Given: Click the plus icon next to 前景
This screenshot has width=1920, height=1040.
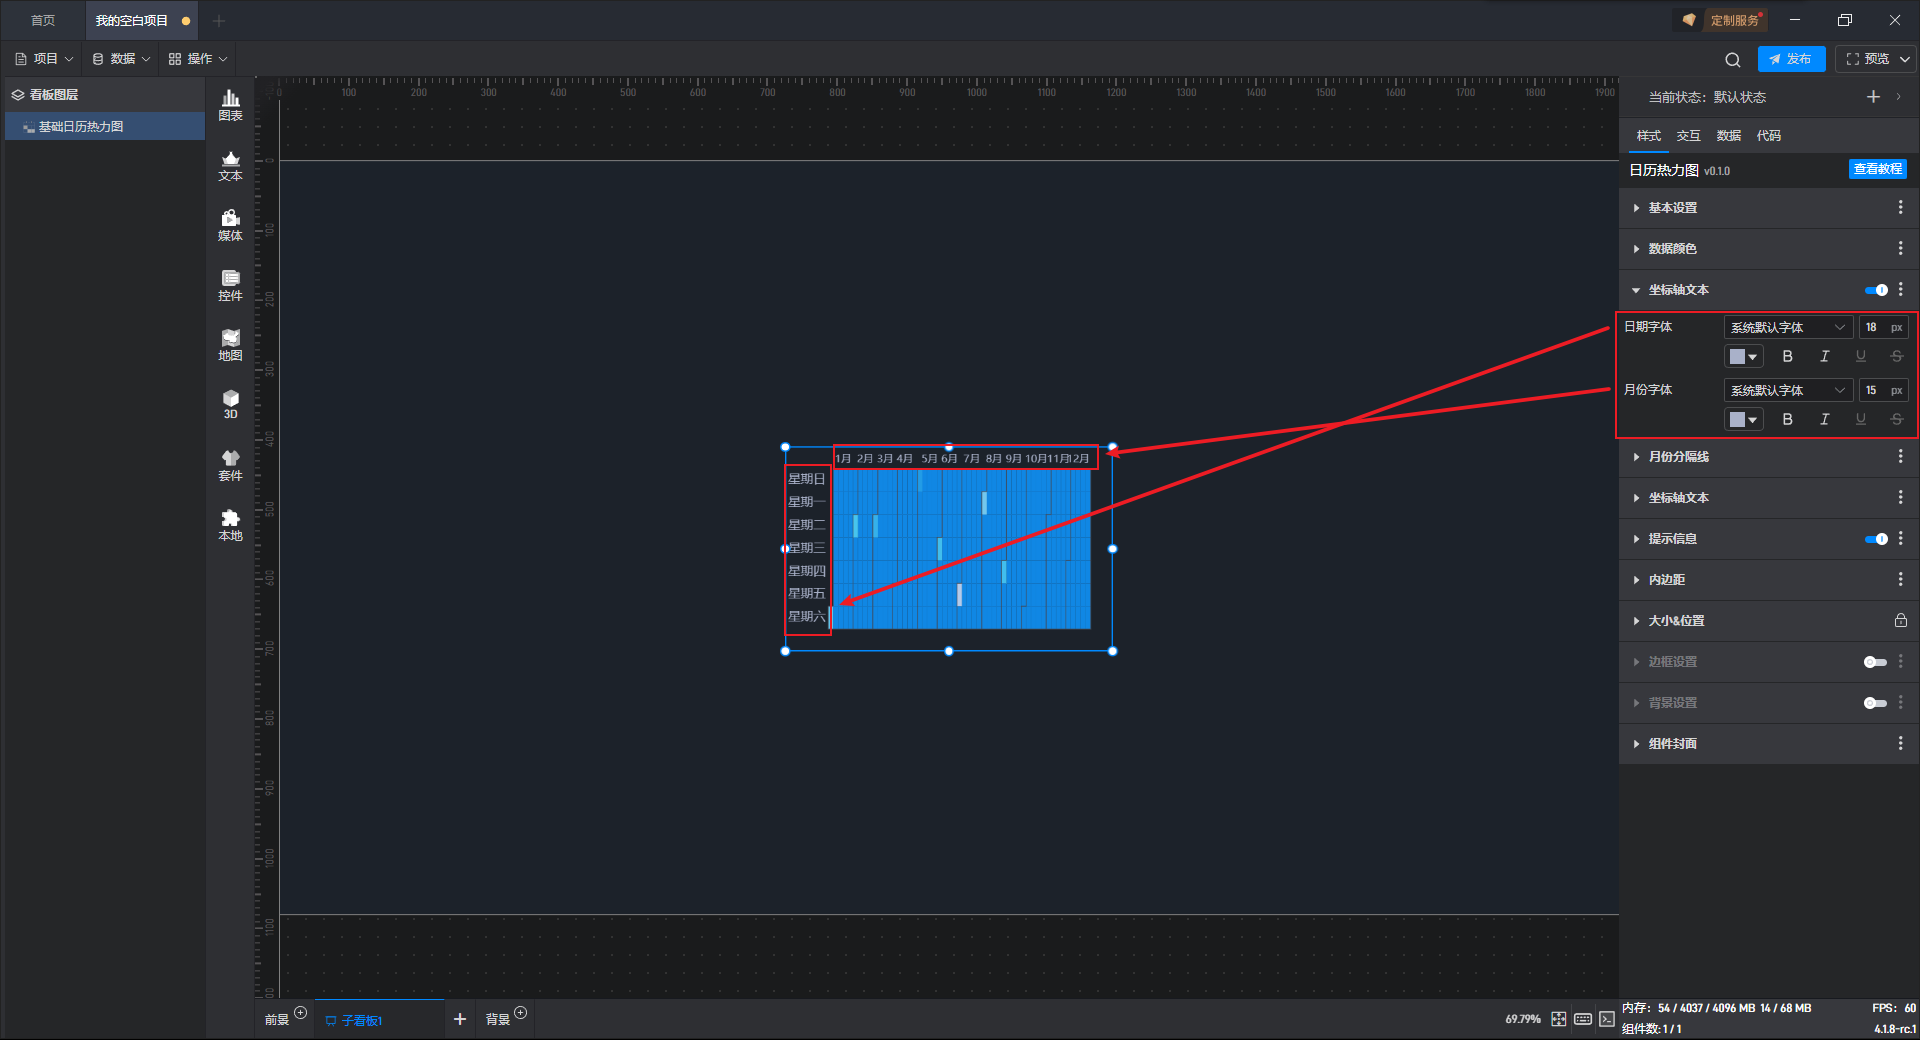Looking at the screenshot, I should [x=300, y=1013].
